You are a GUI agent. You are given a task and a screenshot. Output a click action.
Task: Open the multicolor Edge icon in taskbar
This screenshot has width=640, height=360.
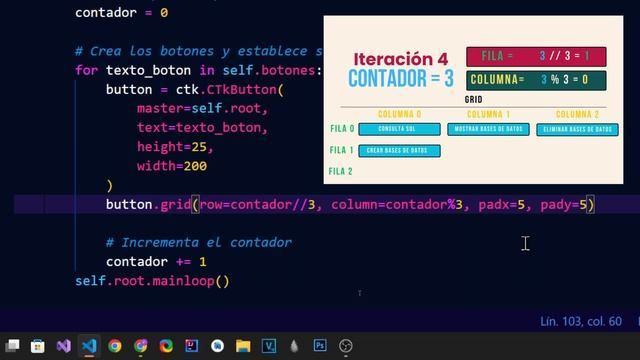pyautogui.click(x=166, y=346)
